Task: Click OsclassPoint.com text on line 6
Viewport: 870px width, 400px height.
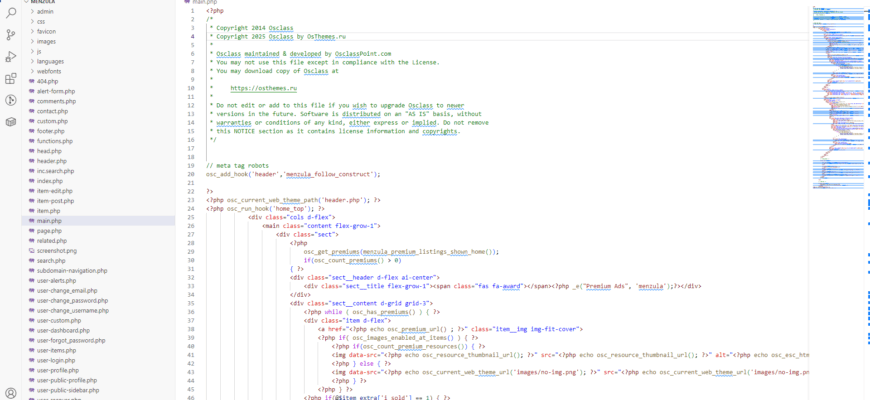Action: (x=363, y=54)
